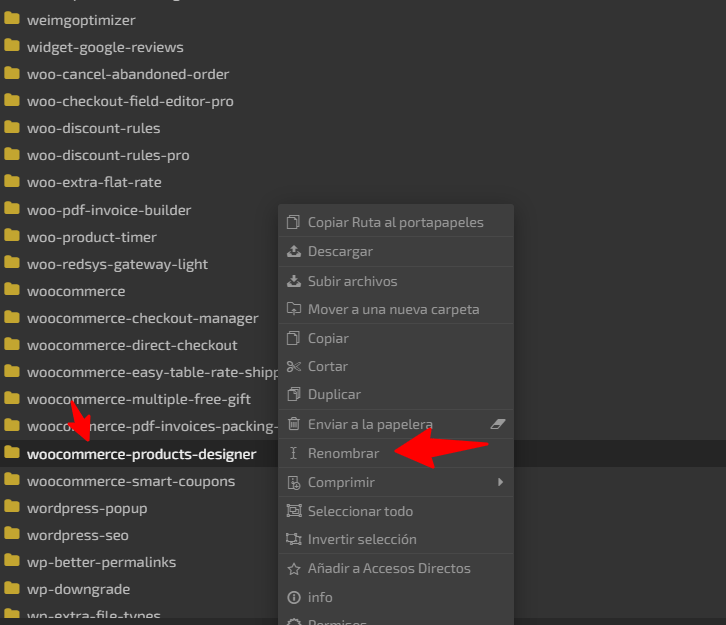Click the Comprimir archive icon
The width and height of the screenshot is (726, 625).
click(x=294, y=482)
